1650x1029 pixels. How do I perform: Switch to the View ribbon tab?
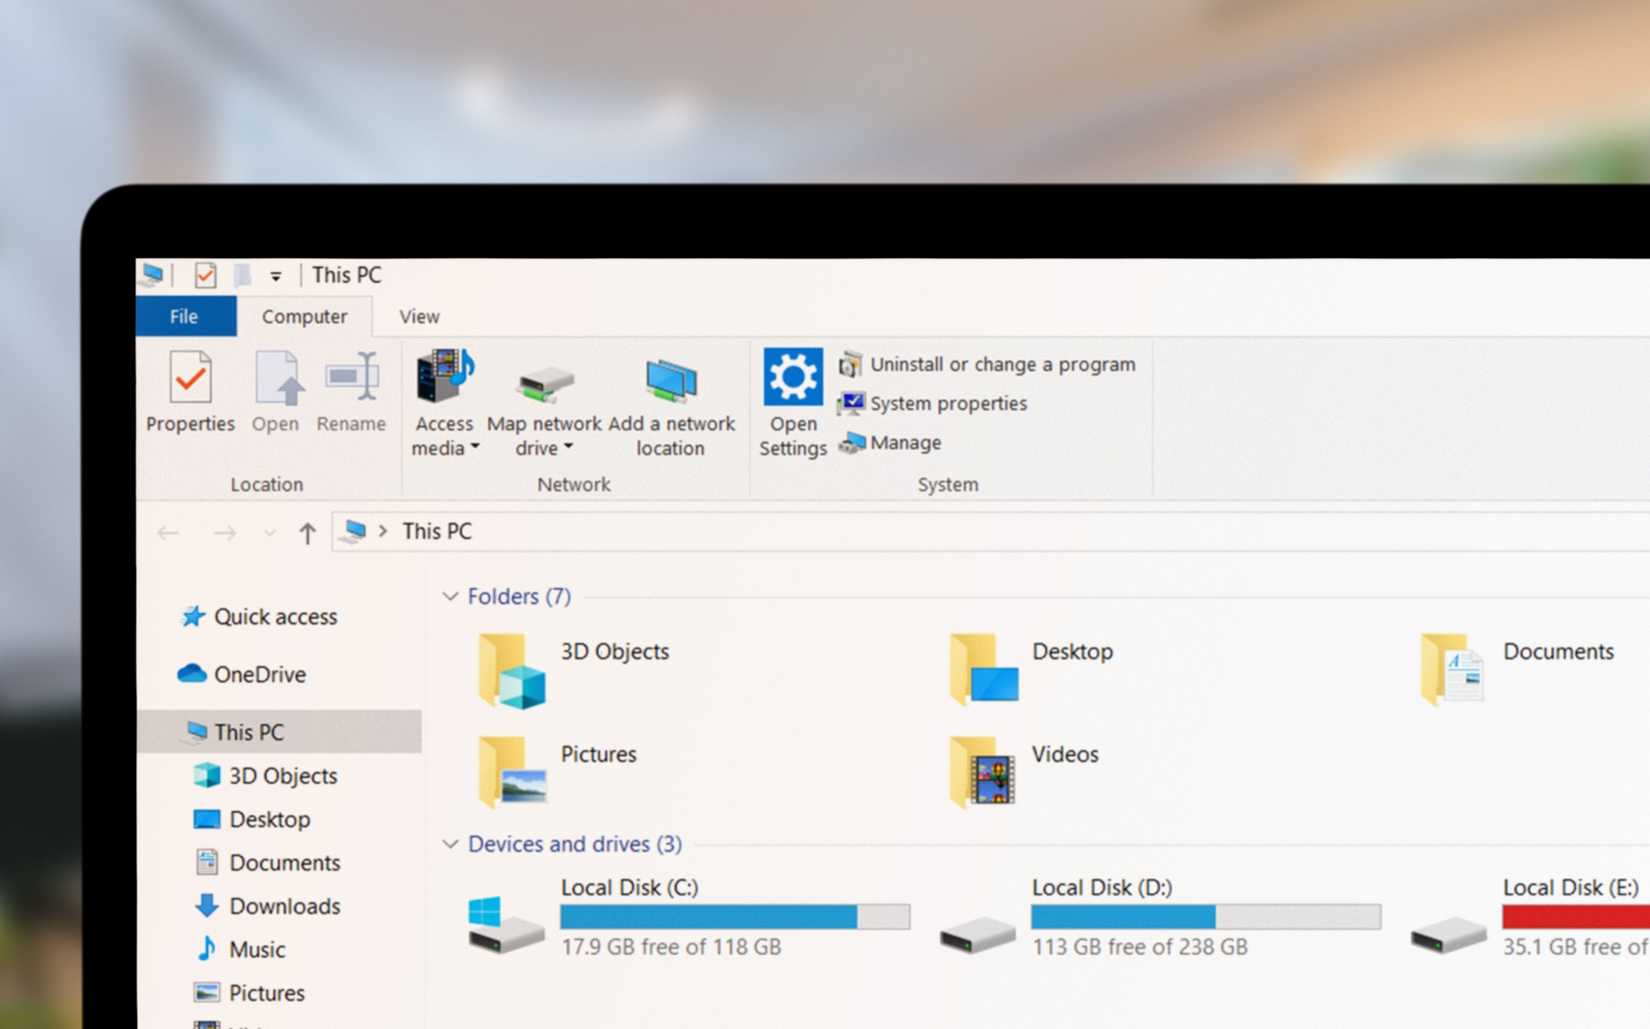point(418,316)
